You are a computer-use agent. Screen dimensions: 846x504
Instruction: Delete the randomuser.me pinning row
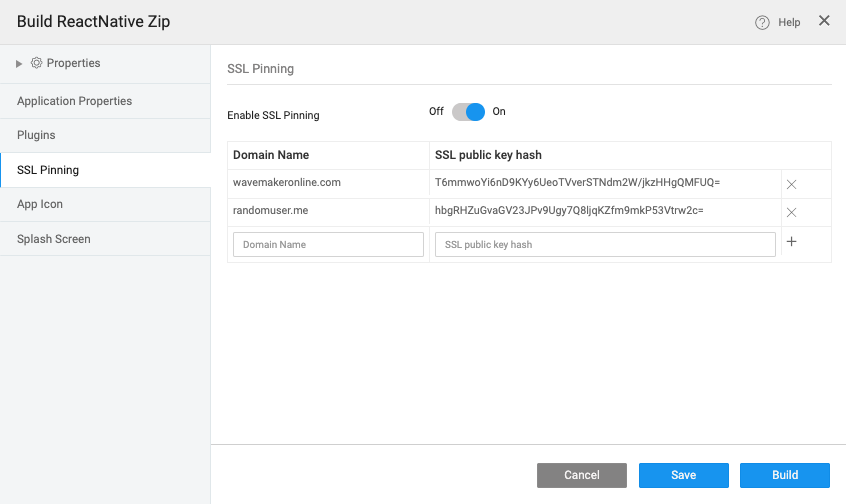tap(791, 212)
